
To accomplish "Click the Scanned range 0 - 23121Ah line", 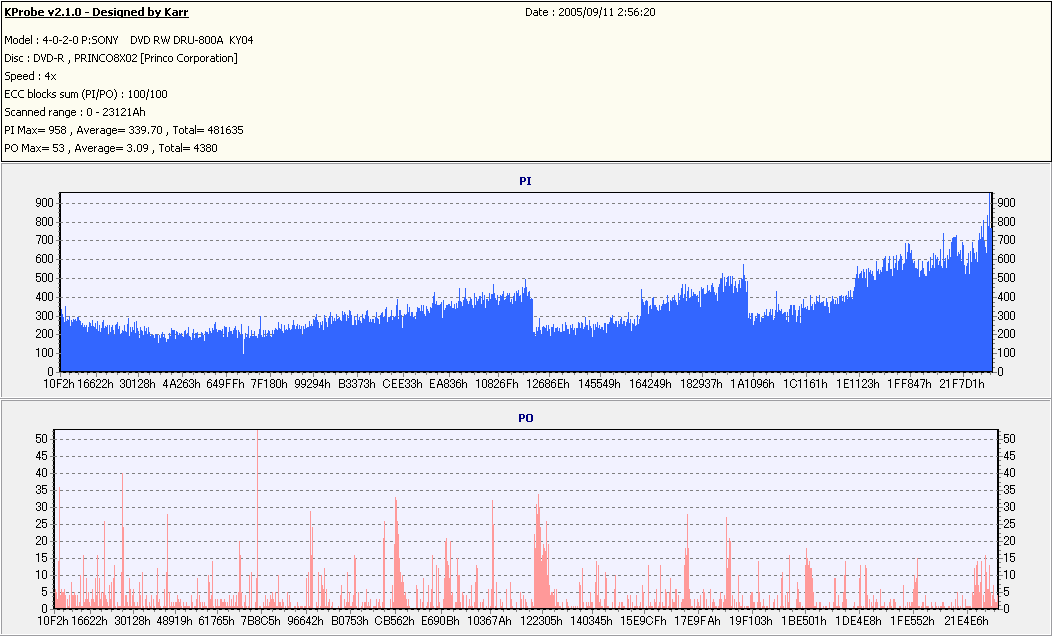I will tap(75, 112).
